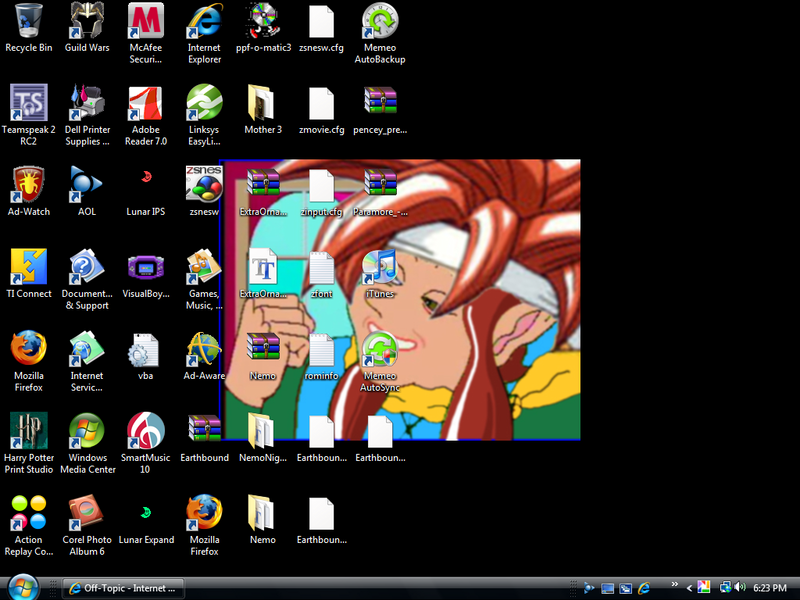Open the Harry Potter Print Studio shortcut
Viewport: 800px width, 600px height.
[28, 431]
